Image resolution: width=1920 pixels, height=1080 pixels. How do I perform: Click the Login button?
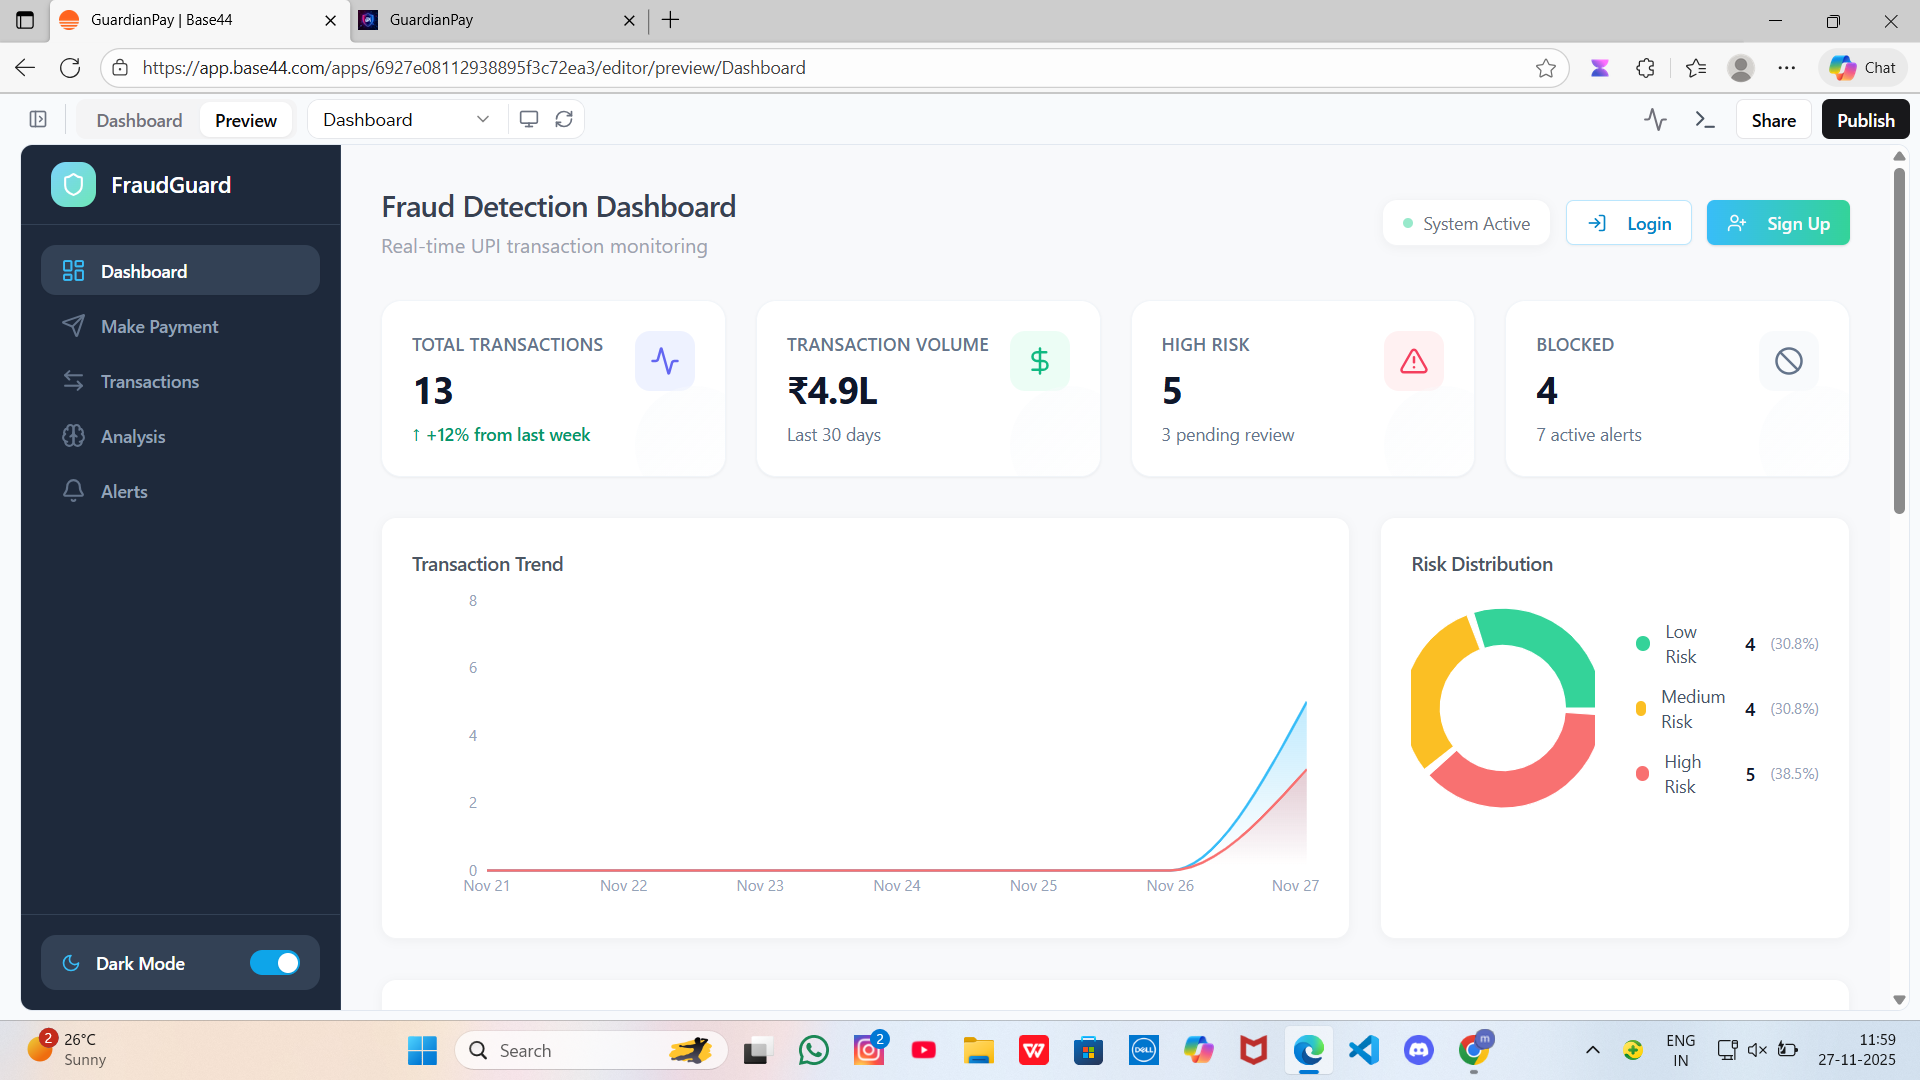pyautogui.click(x=1628, y=222)
